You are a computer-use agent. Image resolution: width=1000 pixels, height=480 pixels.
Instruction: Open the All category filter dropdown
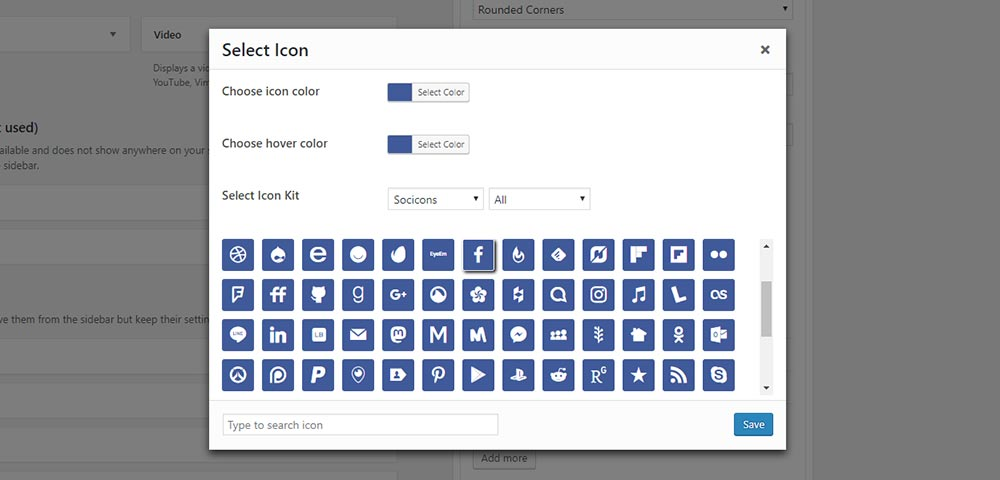[540, 199]
